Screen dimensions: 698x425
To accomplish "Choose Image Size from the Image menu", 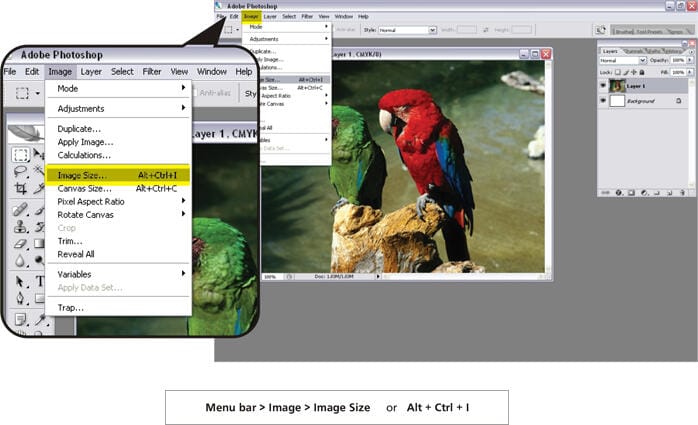I will click(85, 175).
